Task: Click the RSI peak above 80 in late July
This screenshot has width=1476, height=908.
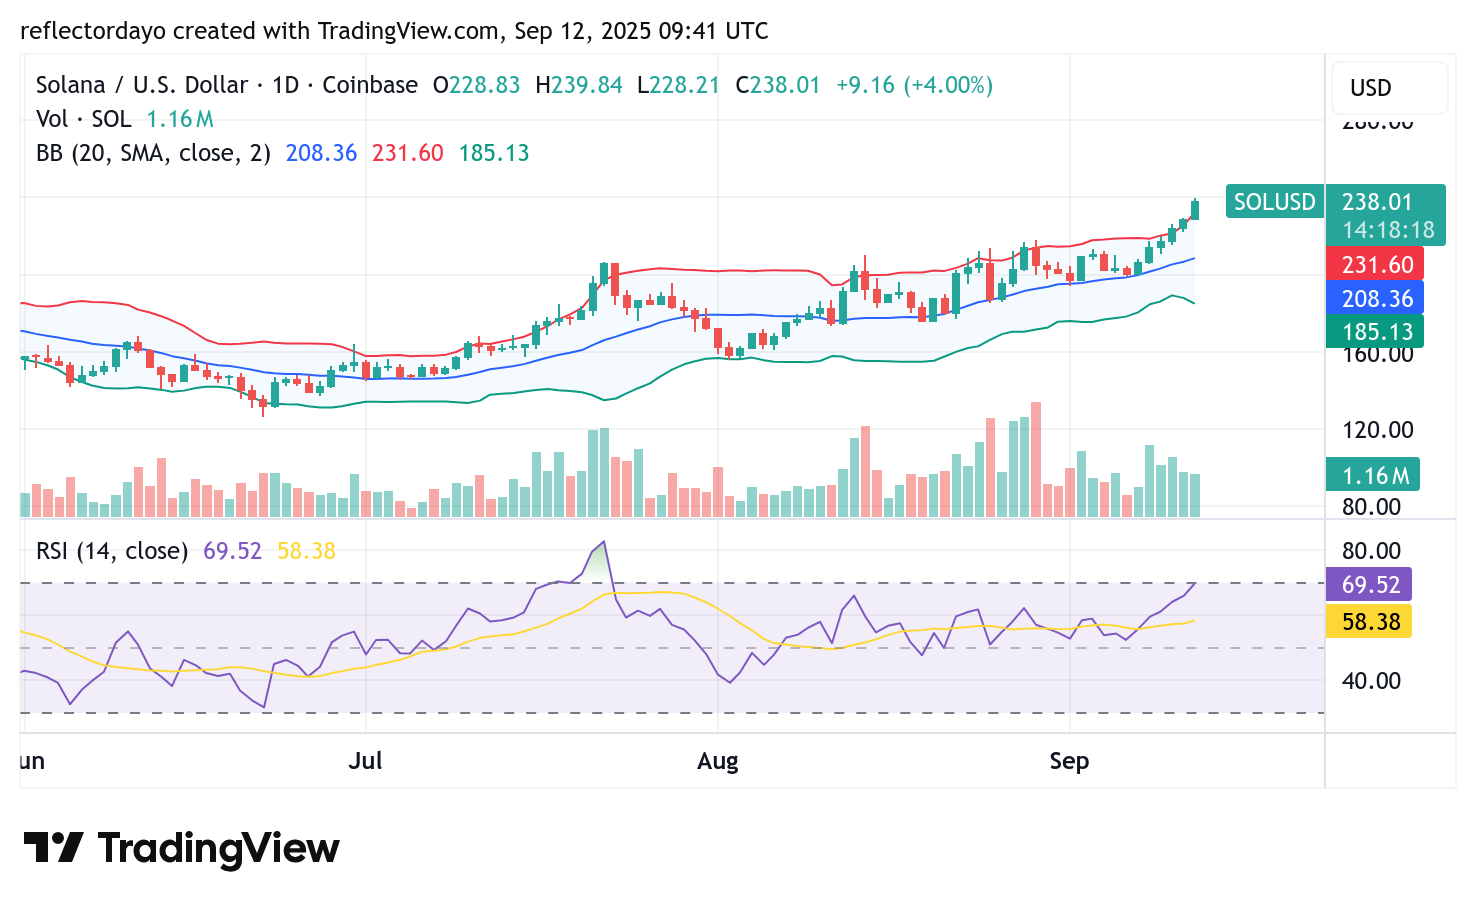Action: (602, 544)
